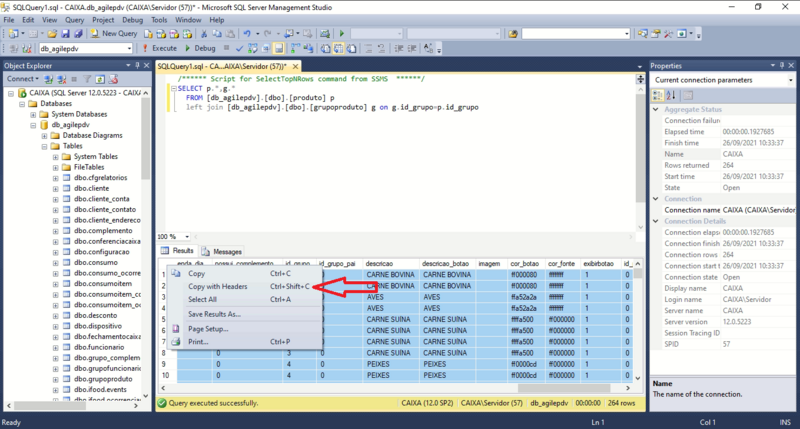Toggle Include Actual Execution Plan icon
The height and width of the screenshot is (429, 800).
[x=295, y=48]
